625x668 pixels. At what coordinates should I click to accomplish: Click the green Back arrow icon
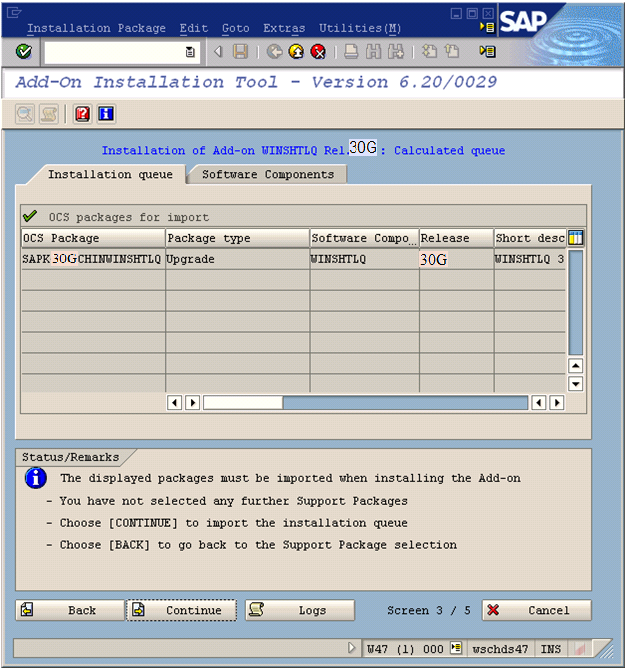pos(274,52)
